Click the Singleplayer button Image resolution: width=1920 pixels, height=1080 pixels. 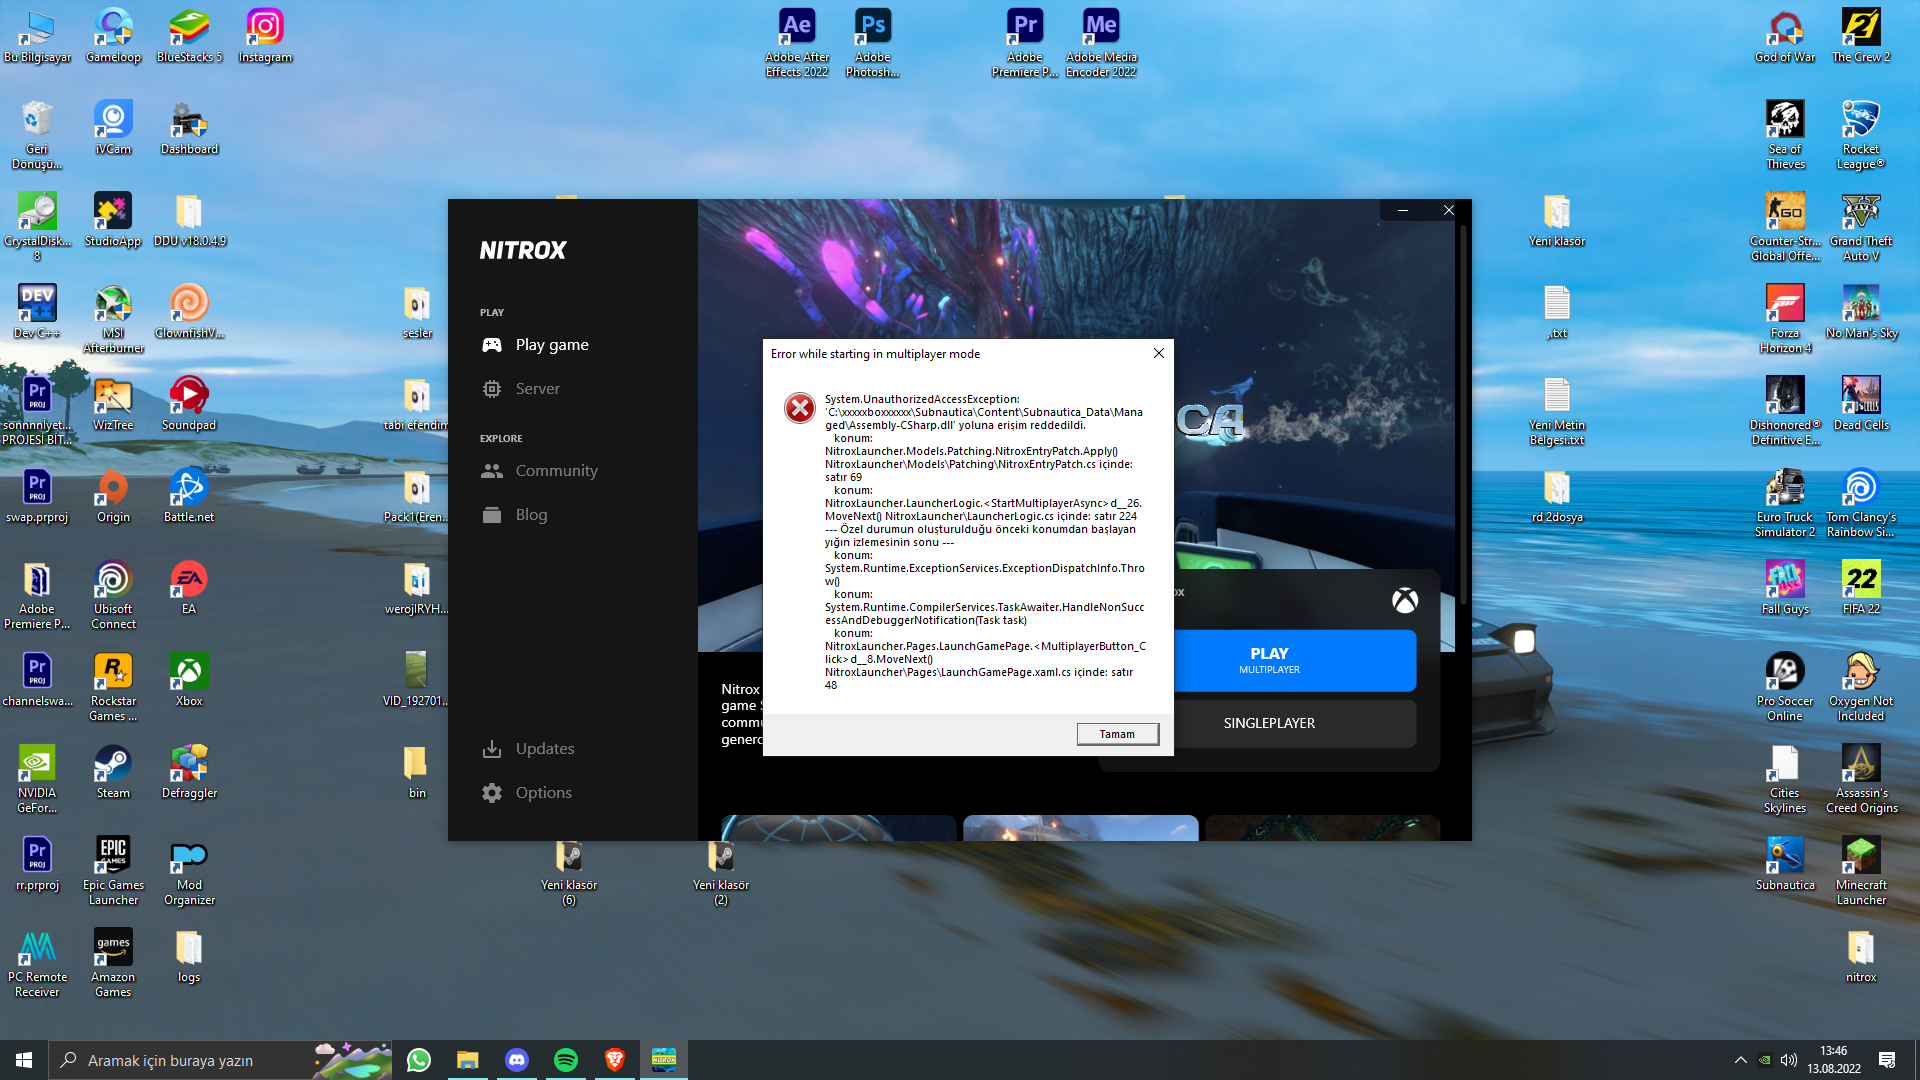click(1295, 723)
